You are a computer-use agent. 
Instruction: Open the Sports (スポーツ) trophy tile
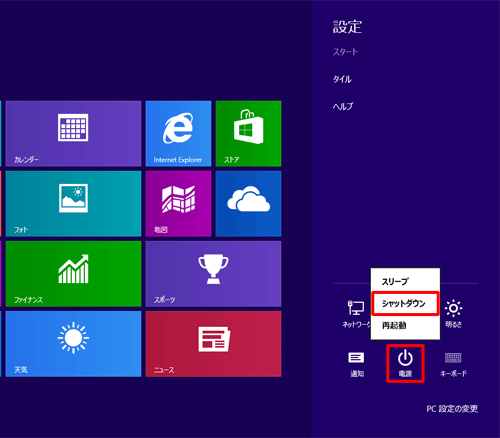(213, 274)
